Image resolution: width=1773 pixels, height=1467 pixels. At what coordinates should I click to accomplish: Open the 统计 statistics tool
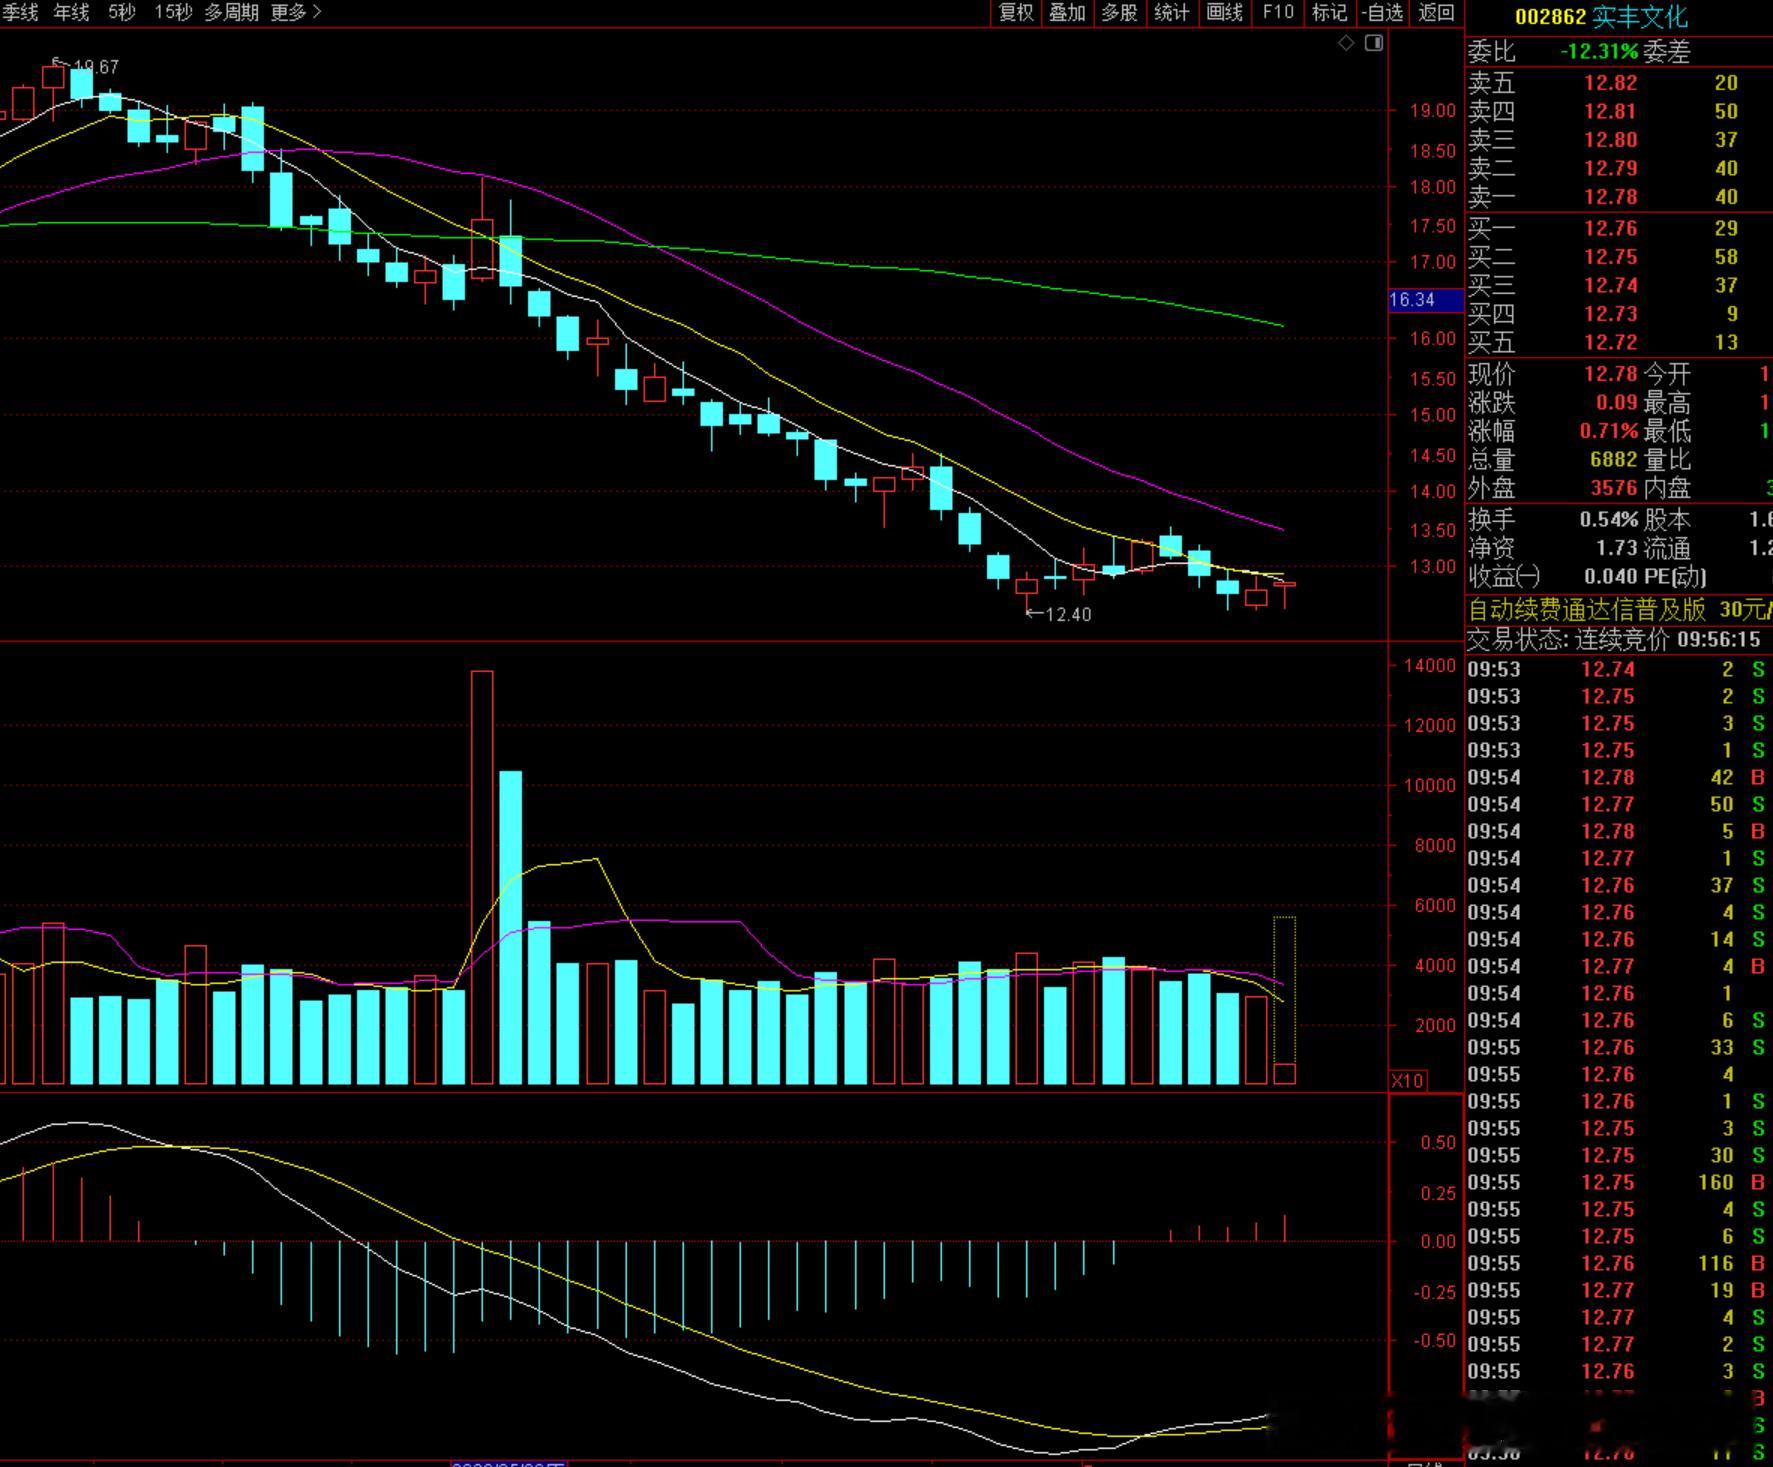pyautogui.click(x=1172, y=12)
